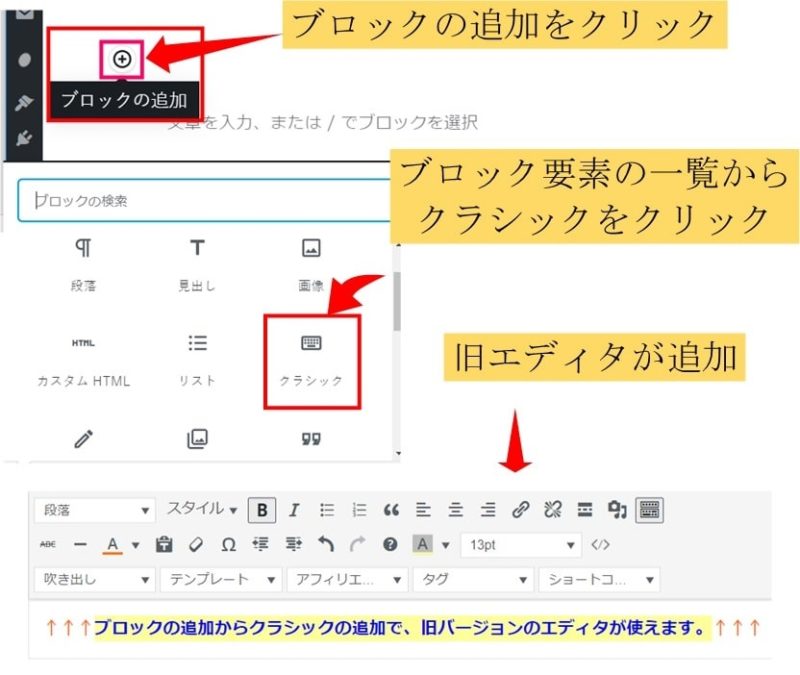Align text center
This screenshot has width=800, height=675.
[456, 510]
